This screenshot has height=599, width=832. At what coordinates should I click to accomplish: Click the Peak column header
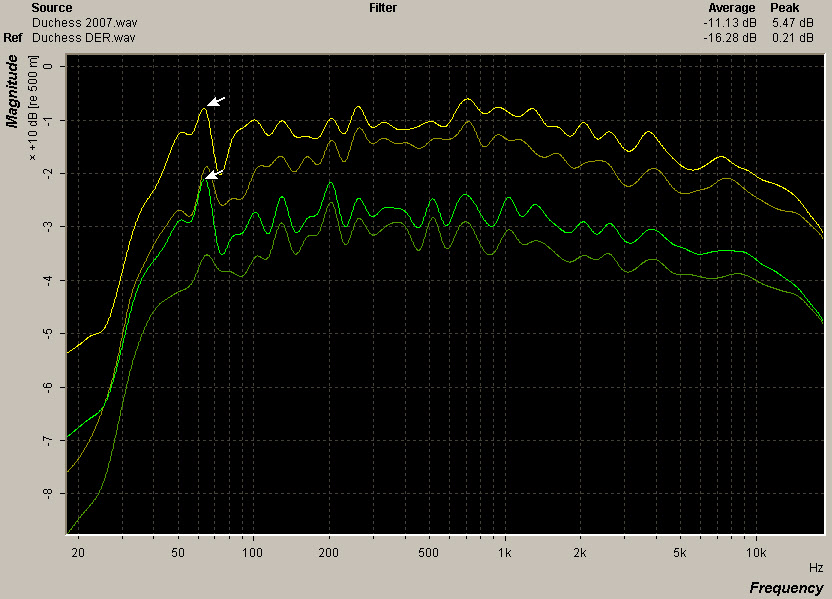coord(783,7)
